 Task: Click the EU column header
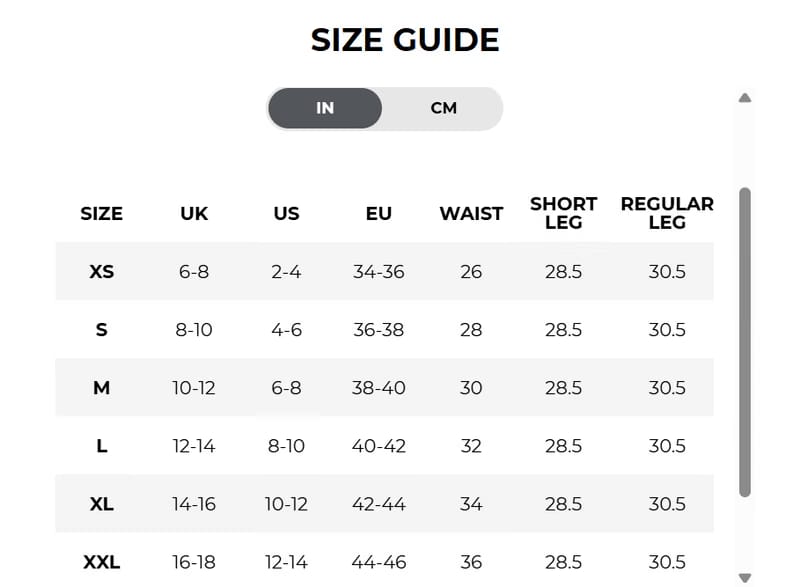(379, 214)
